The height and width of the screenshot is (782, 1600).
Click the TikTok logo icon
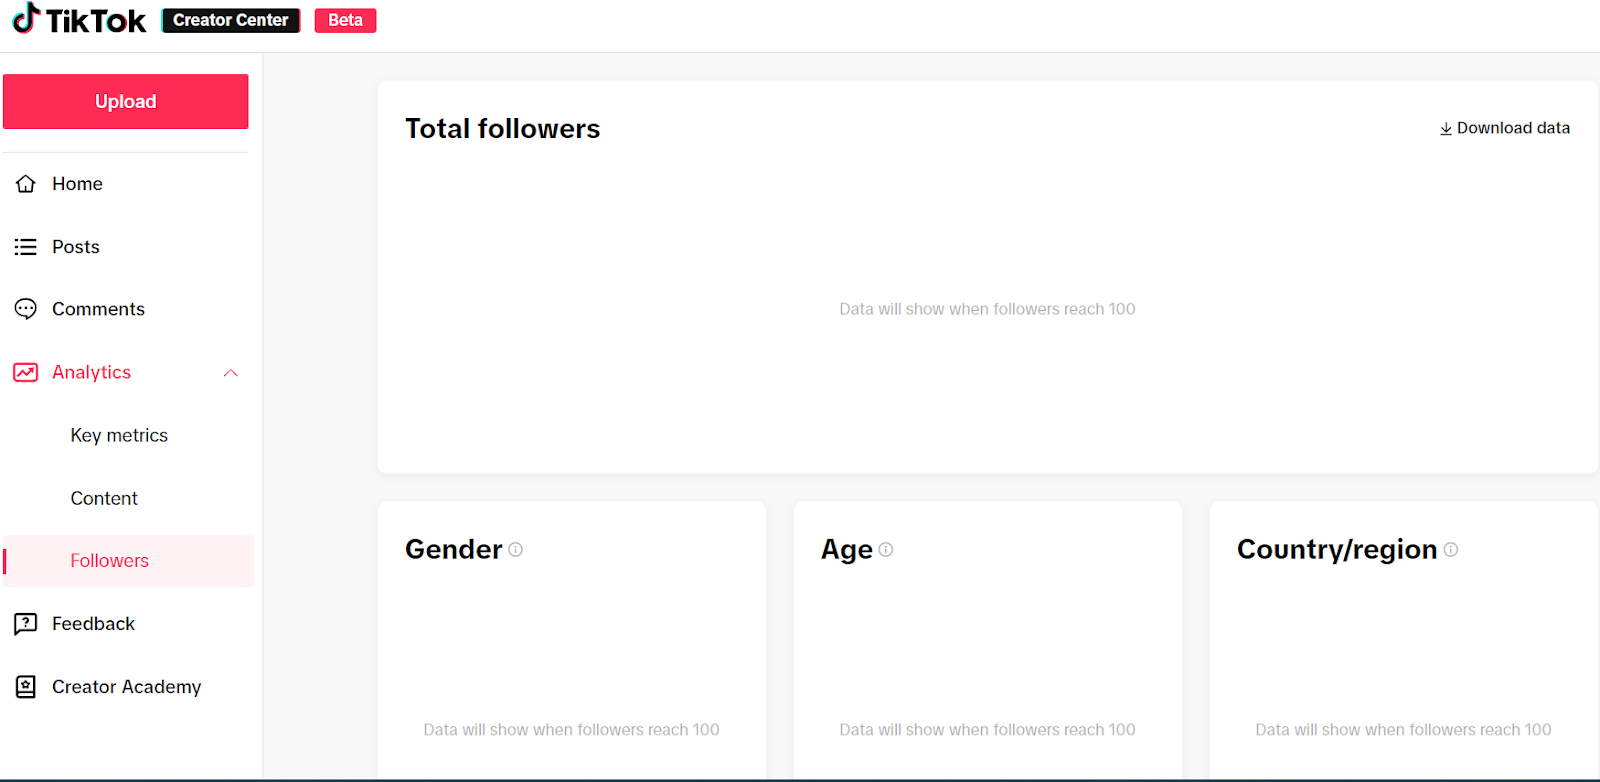(26, 18)
